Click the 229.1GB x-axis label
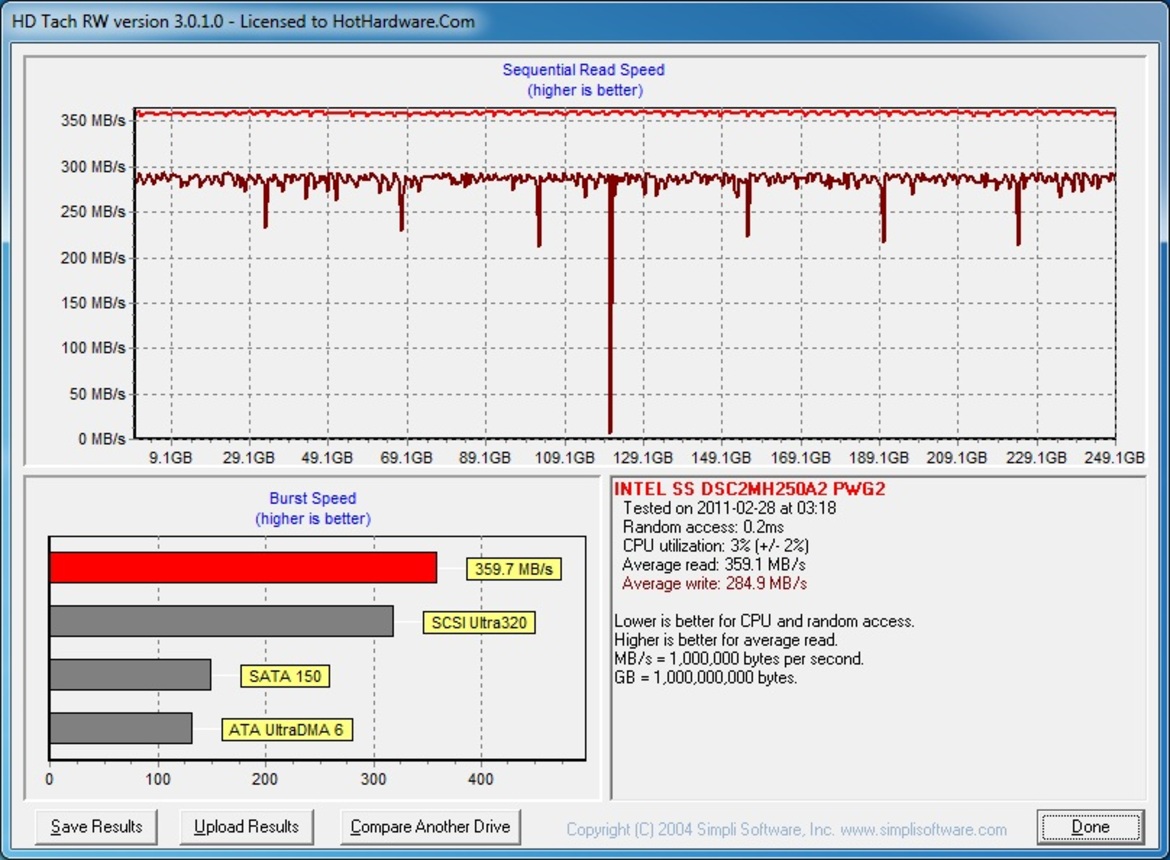 1036,457
